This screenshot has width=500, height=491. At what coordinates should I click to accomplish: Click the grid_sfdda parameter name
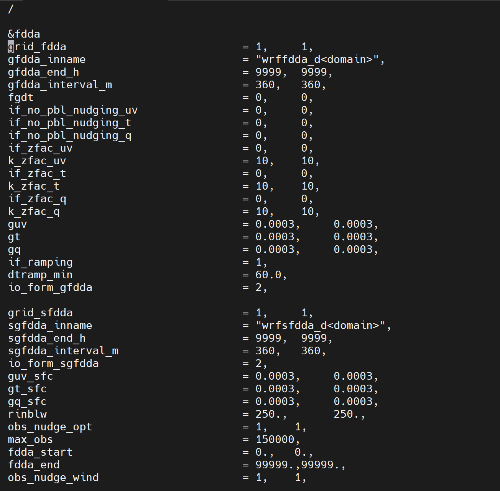pos(40,313)
